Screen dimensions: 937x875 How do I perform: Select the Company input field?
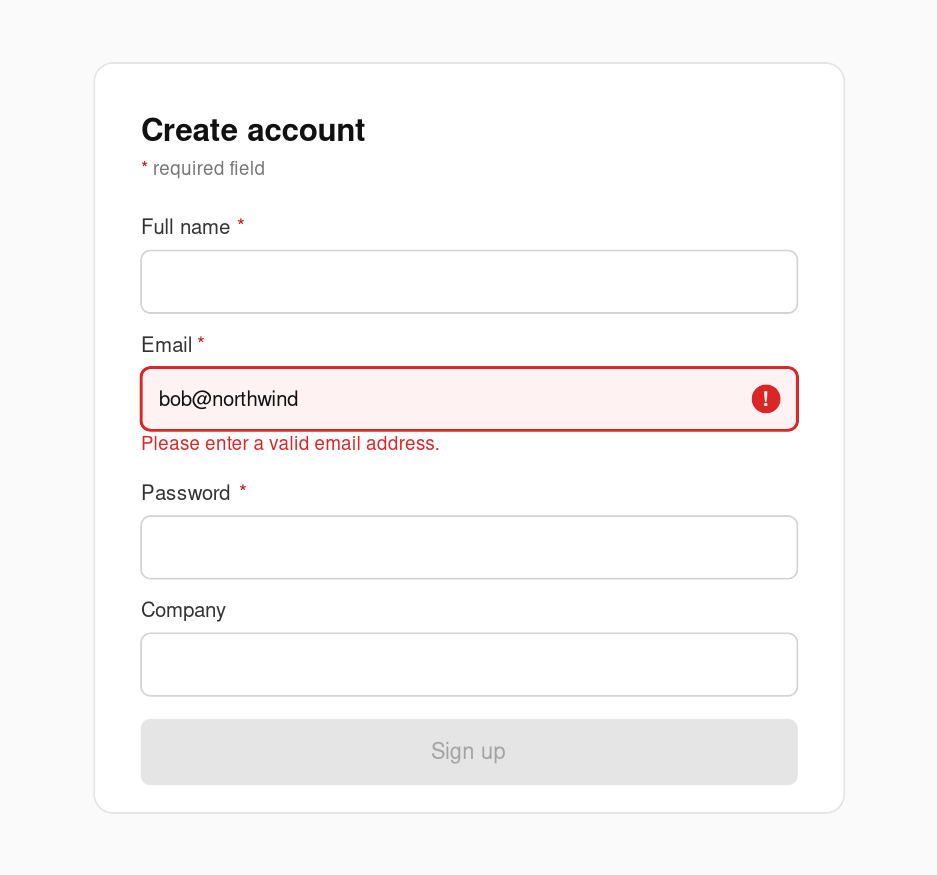[468, 664]
